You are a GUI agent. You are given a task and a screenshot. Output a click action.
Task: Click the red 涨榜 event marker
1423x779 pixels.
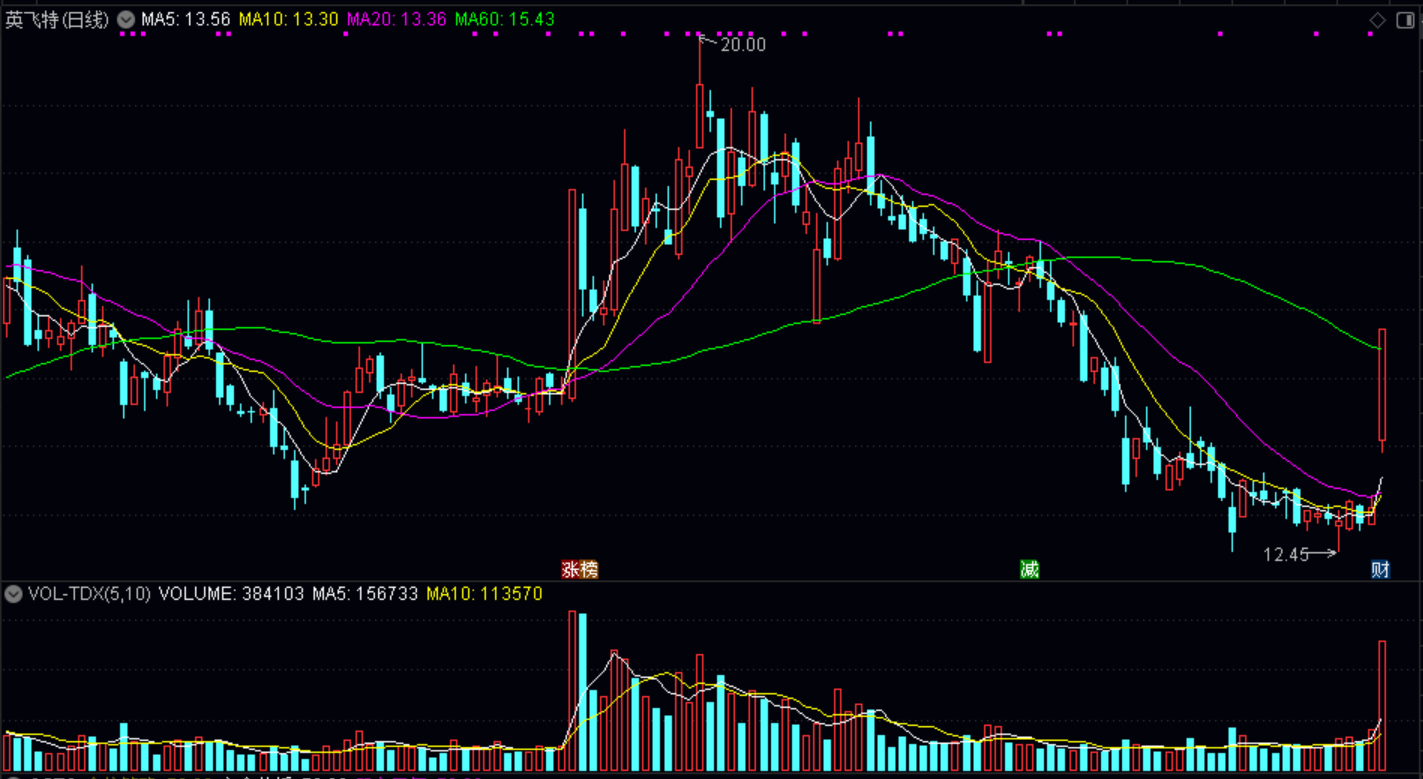(x=579, y=570)
